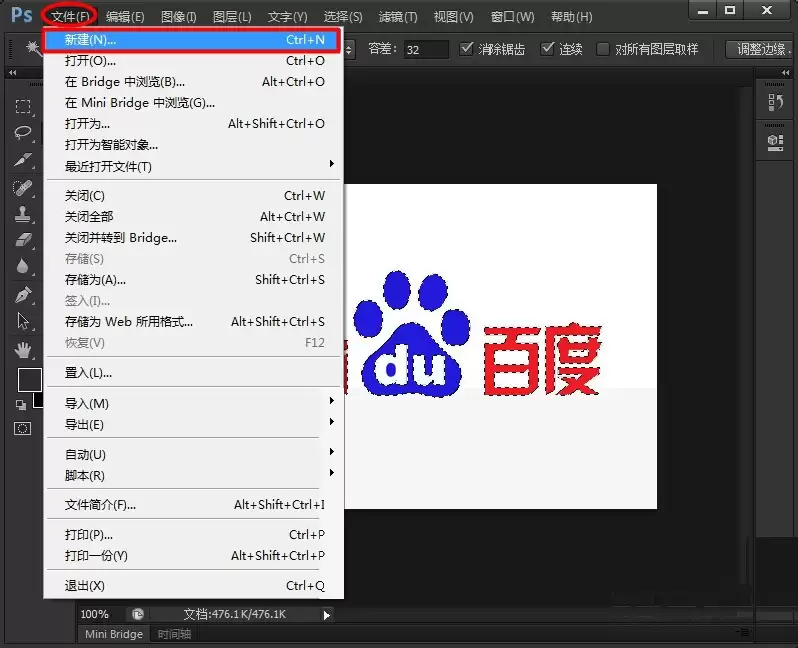Viewport: 798px width, 648px height.
Task: Expand the left toolbar double arrows
Action: [12, 73]
